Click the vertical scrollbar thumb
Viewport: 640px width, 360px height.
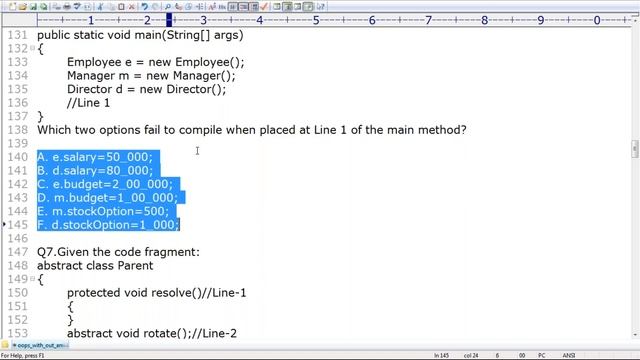pyautogui.click(x=635, y=149)
